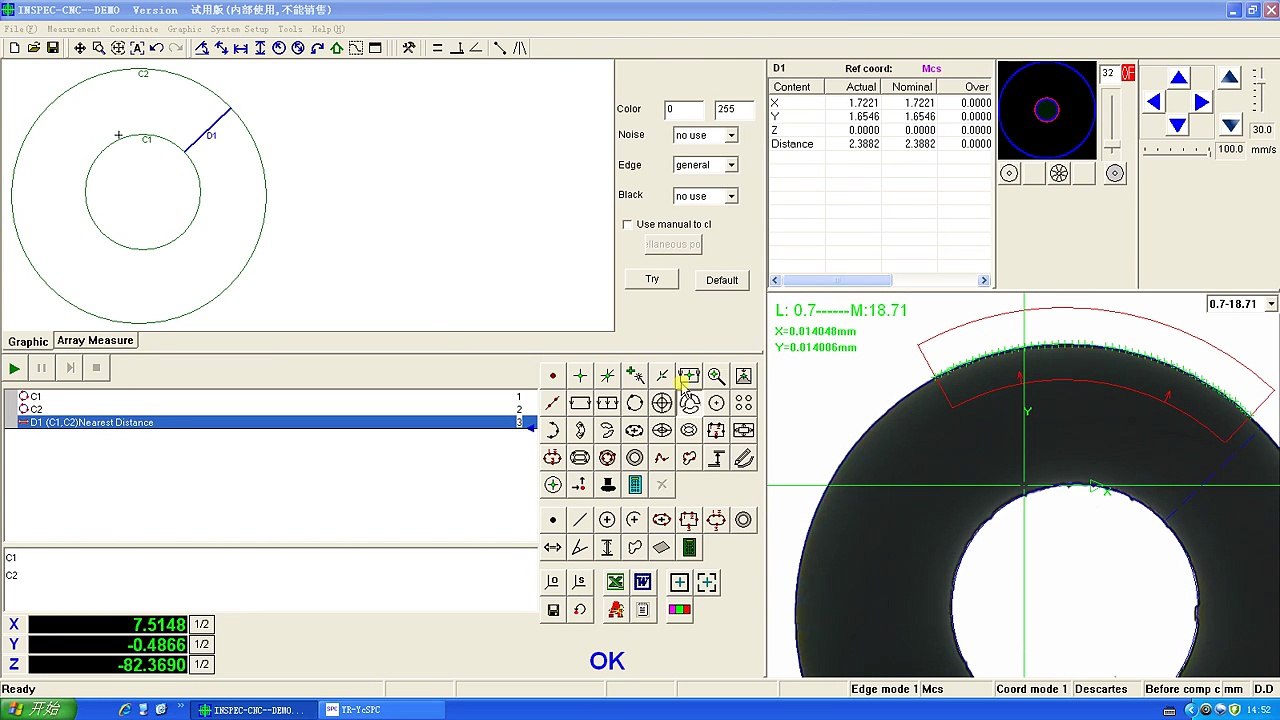
Task: Move stage left with blue arrow
Action: point(1154,102)
